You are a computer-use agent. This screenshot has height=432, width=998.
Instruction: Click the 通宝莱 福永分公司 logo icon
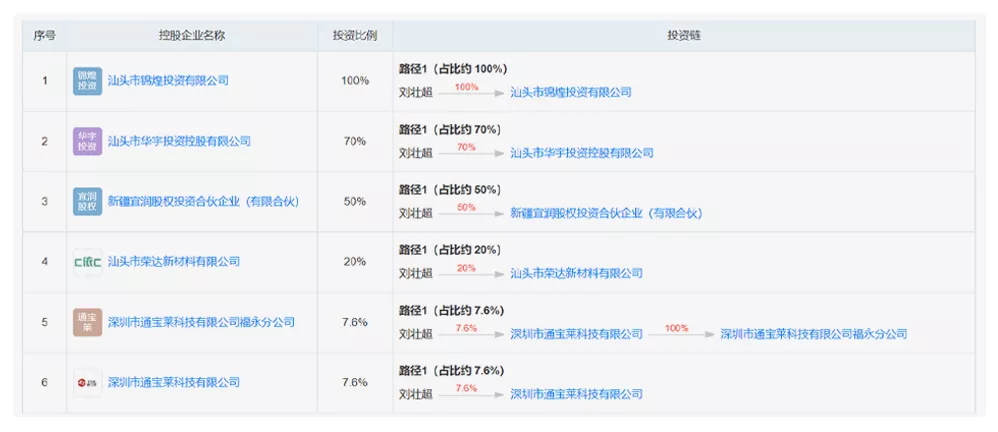tap(87, 322)
